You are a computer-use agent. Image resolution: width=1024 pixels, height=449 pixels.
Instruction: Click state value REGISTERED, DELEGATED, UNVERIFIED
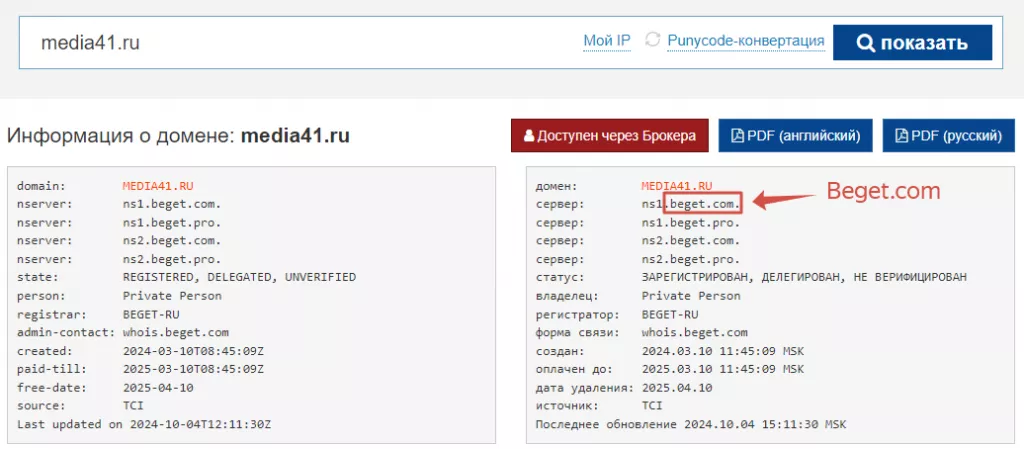[x=239, y=277]
